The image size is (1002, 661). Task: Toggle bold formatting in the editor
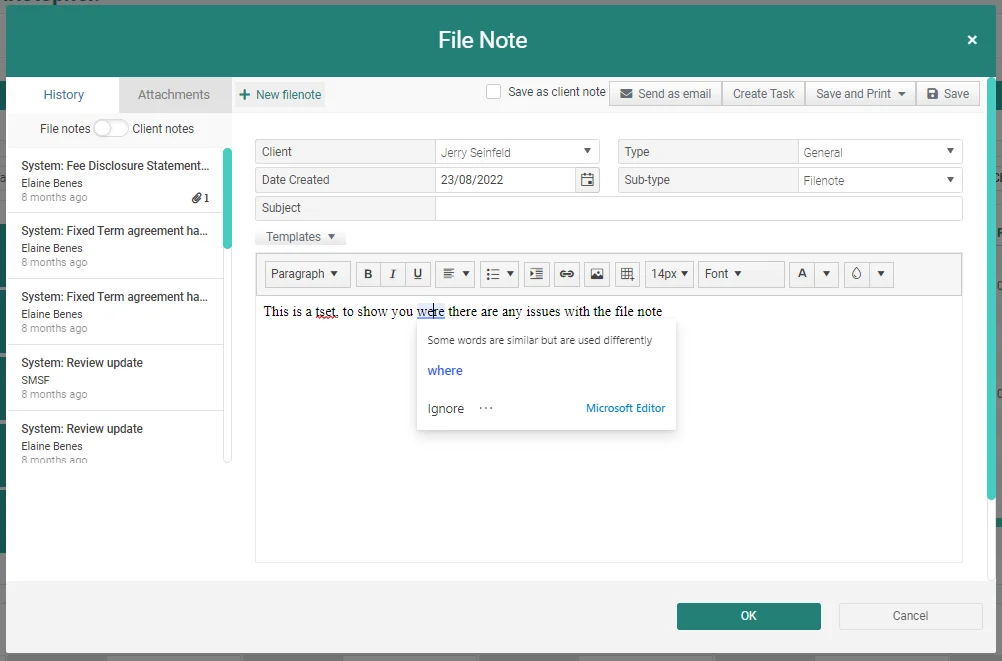(x=368, y=274)
